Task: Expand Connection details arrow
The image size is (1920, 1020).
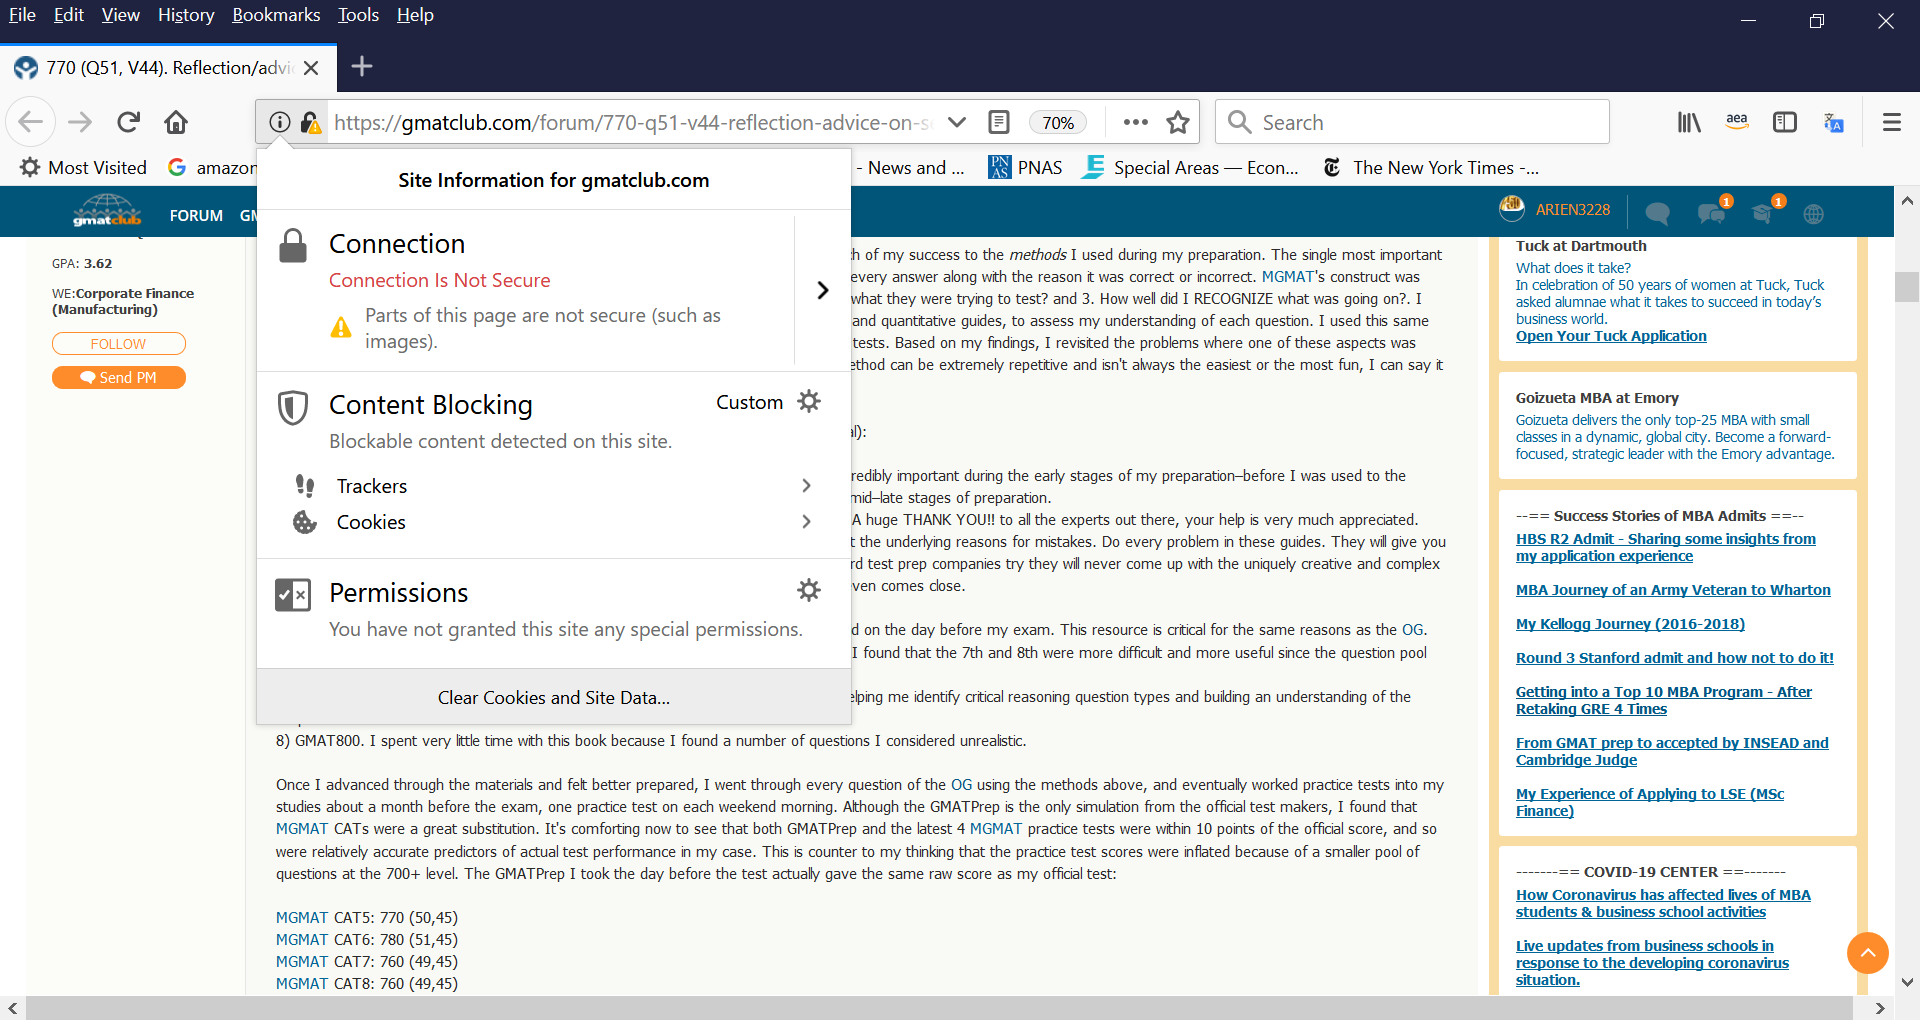Action: (x=822, y=290)
